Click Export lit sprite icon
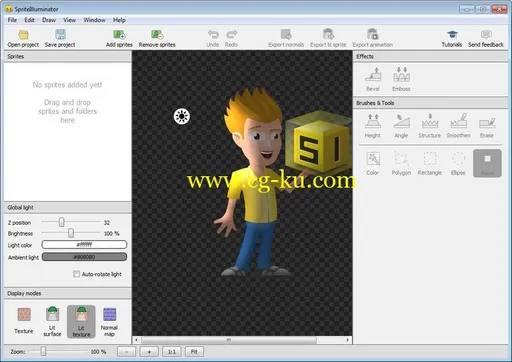Image resolution: width=512 pixels, height=362 pixels. [x=328, y=38]
